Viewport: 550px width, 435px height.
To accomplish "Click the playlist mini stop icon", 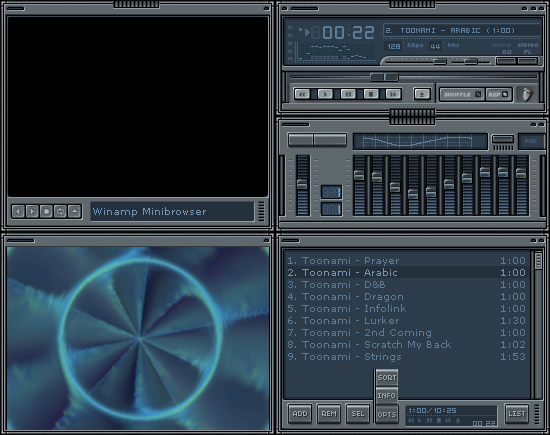I will (439, 420).
